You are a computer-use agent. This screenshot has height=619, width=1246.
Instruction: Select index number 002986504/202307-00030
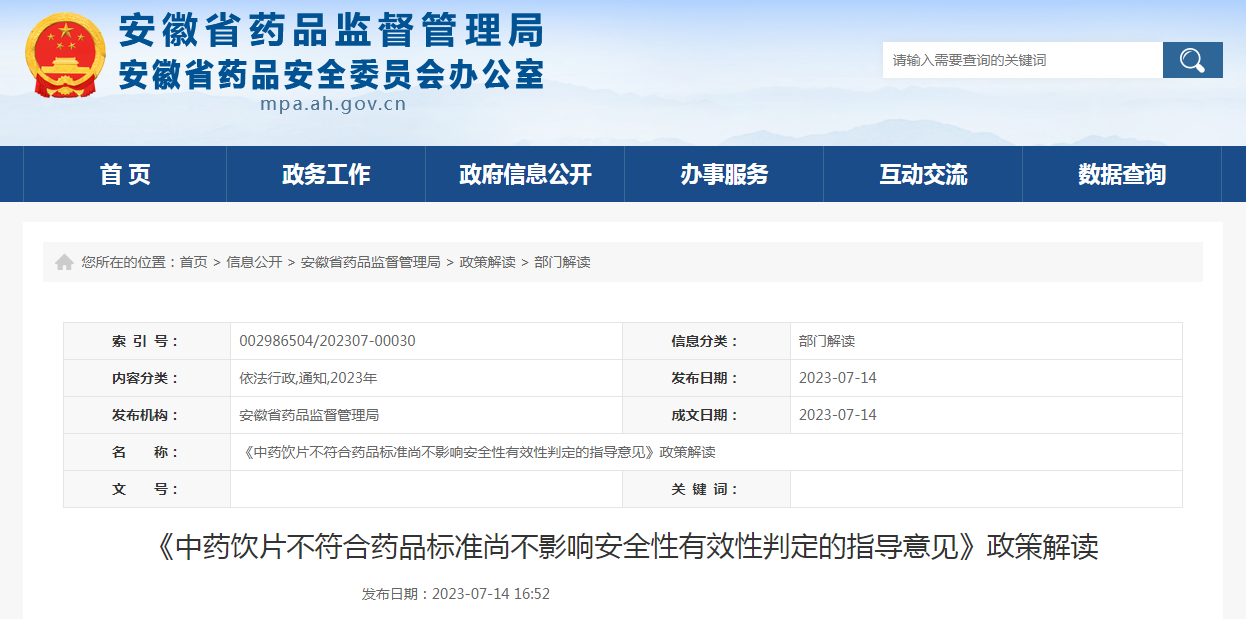(x=327, y=341)
